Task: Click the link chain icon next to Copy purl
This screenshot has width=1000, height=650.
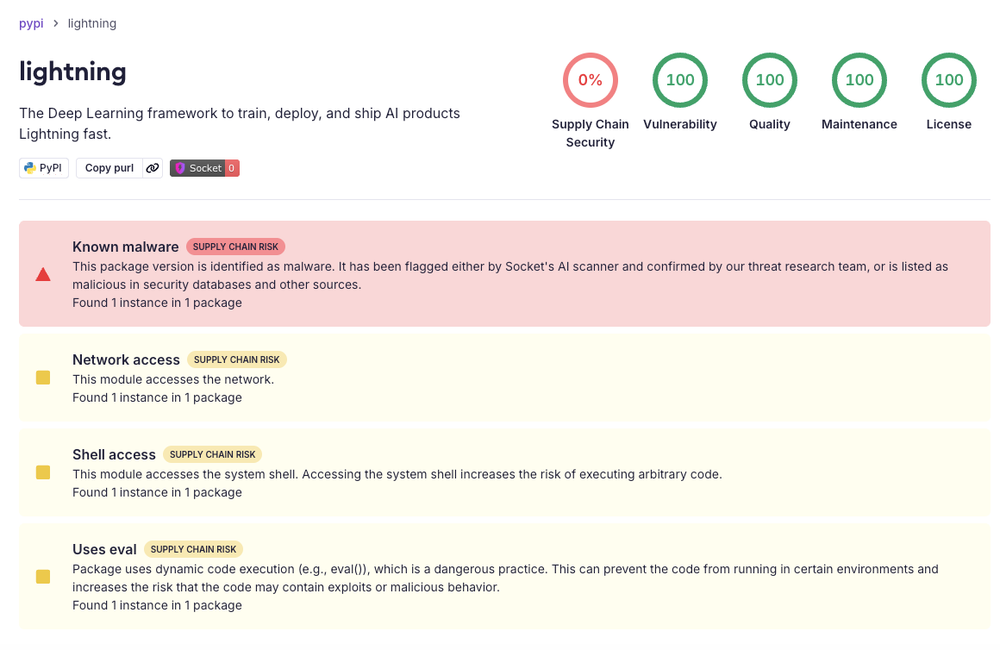Action: (x=152, y=168)
